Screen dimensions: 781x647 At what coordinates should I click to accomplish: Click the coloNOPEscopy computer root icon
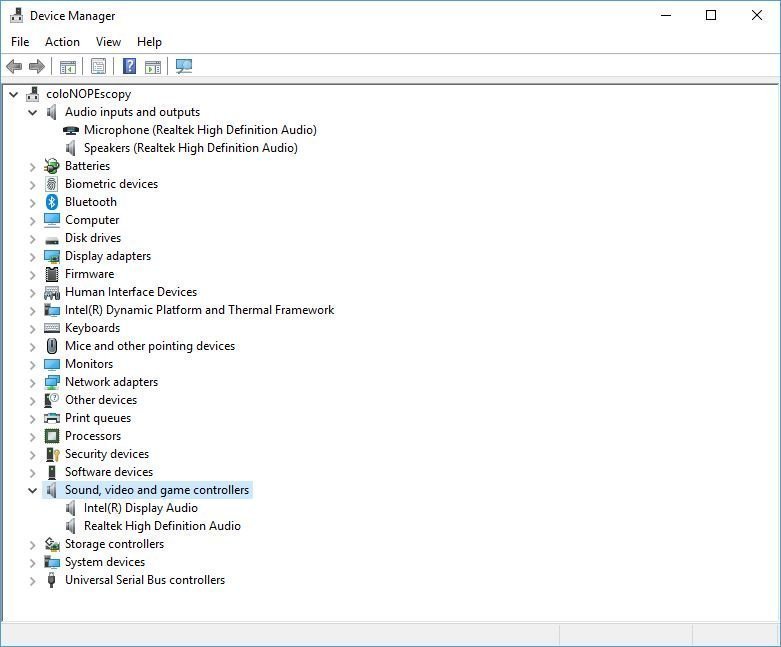pos(33,94)
